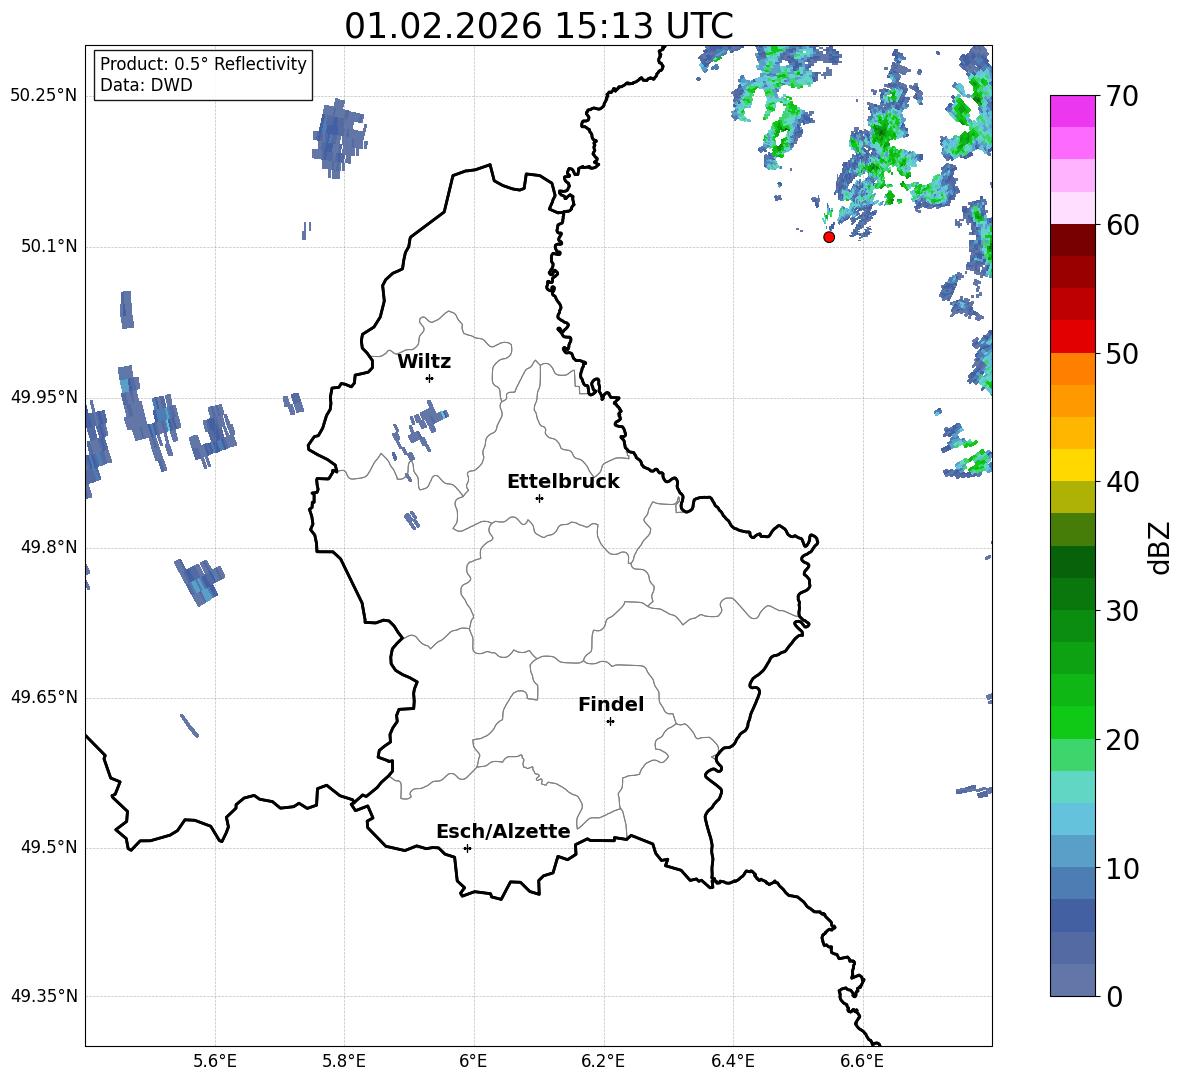Click the 40 value on the colorbar
1184x1081 pixels.
(1122, 482)
